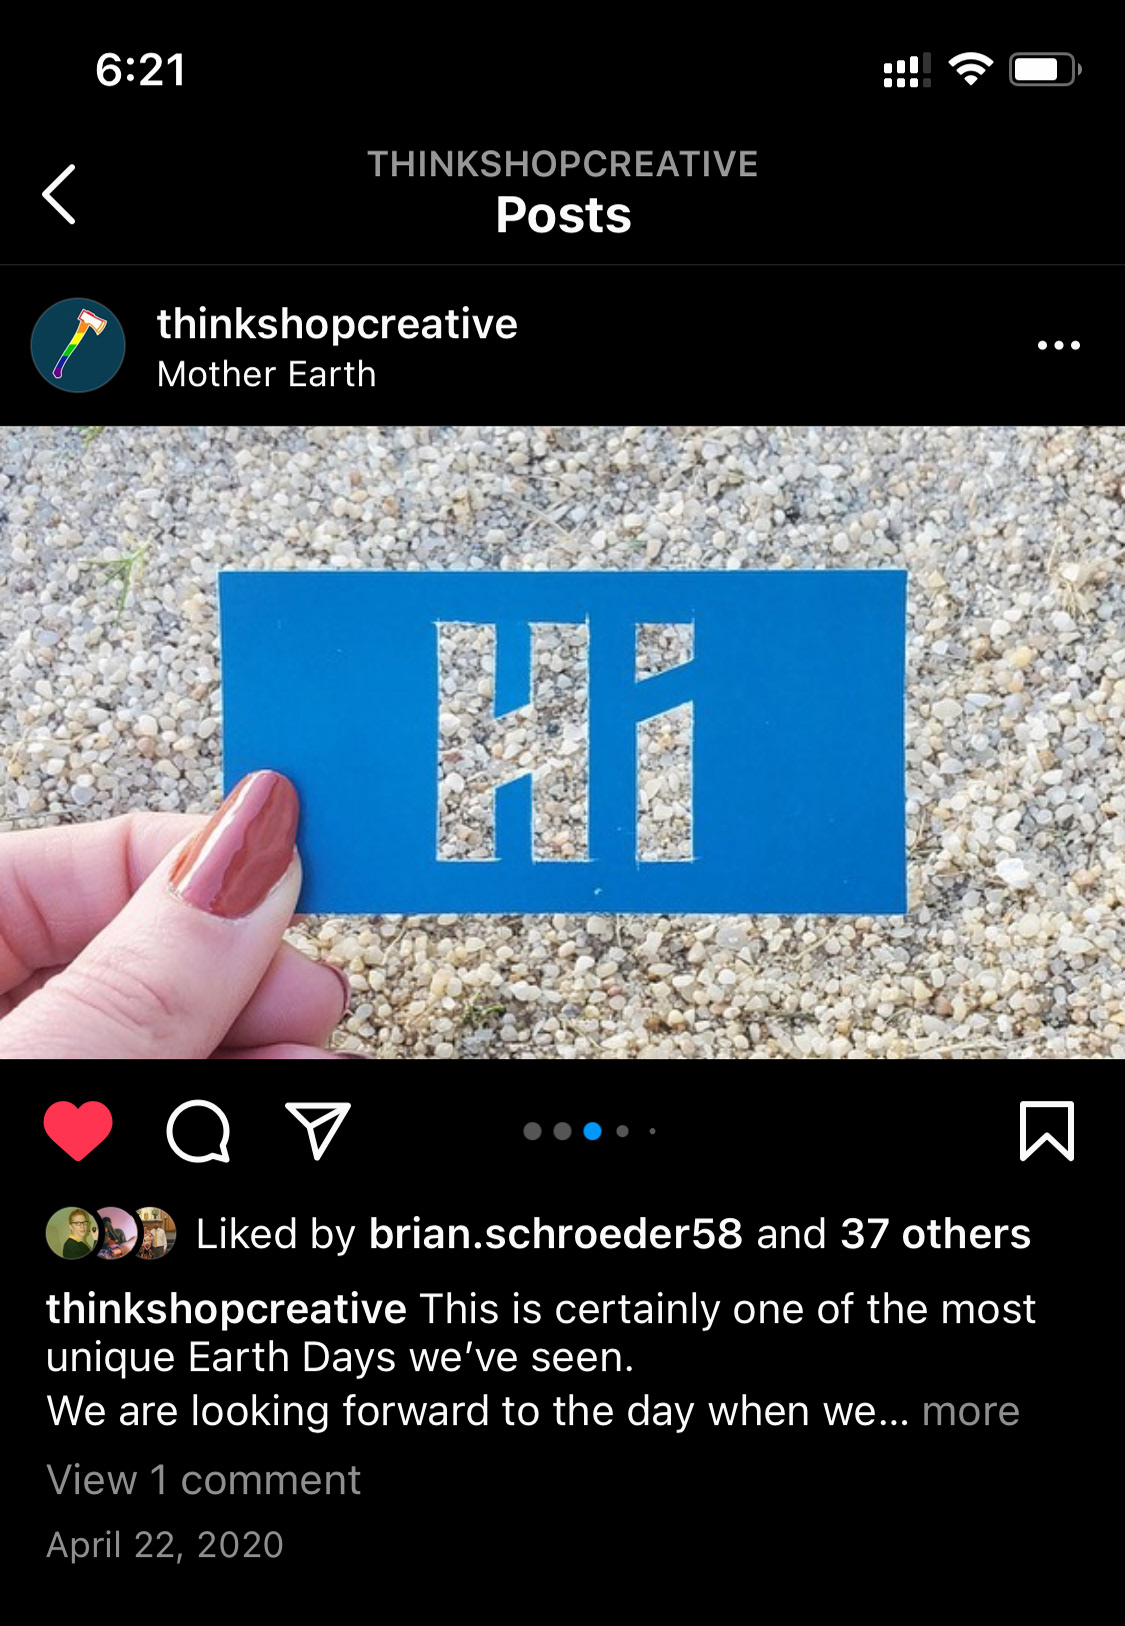The width and height of the screenshot is (1125, 1626).
Task: Tap the Wi-Fi status icon
Action: click(x=970, y=69)
